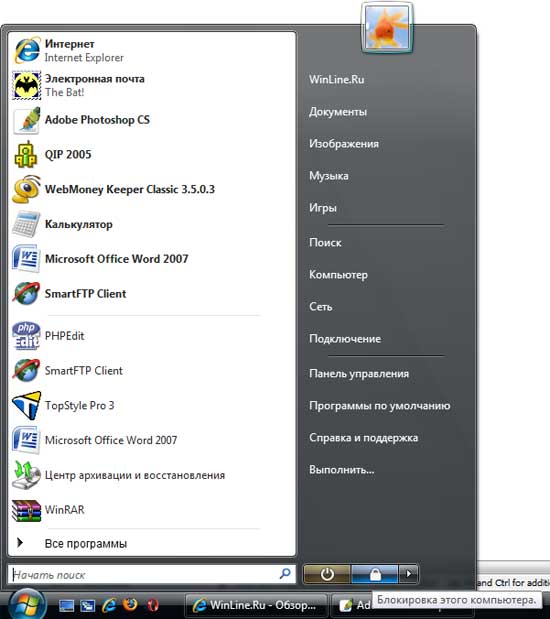Screen dimensions: 550x619
Task: Click the Opera quick launch icon
Action: point(153,605)
